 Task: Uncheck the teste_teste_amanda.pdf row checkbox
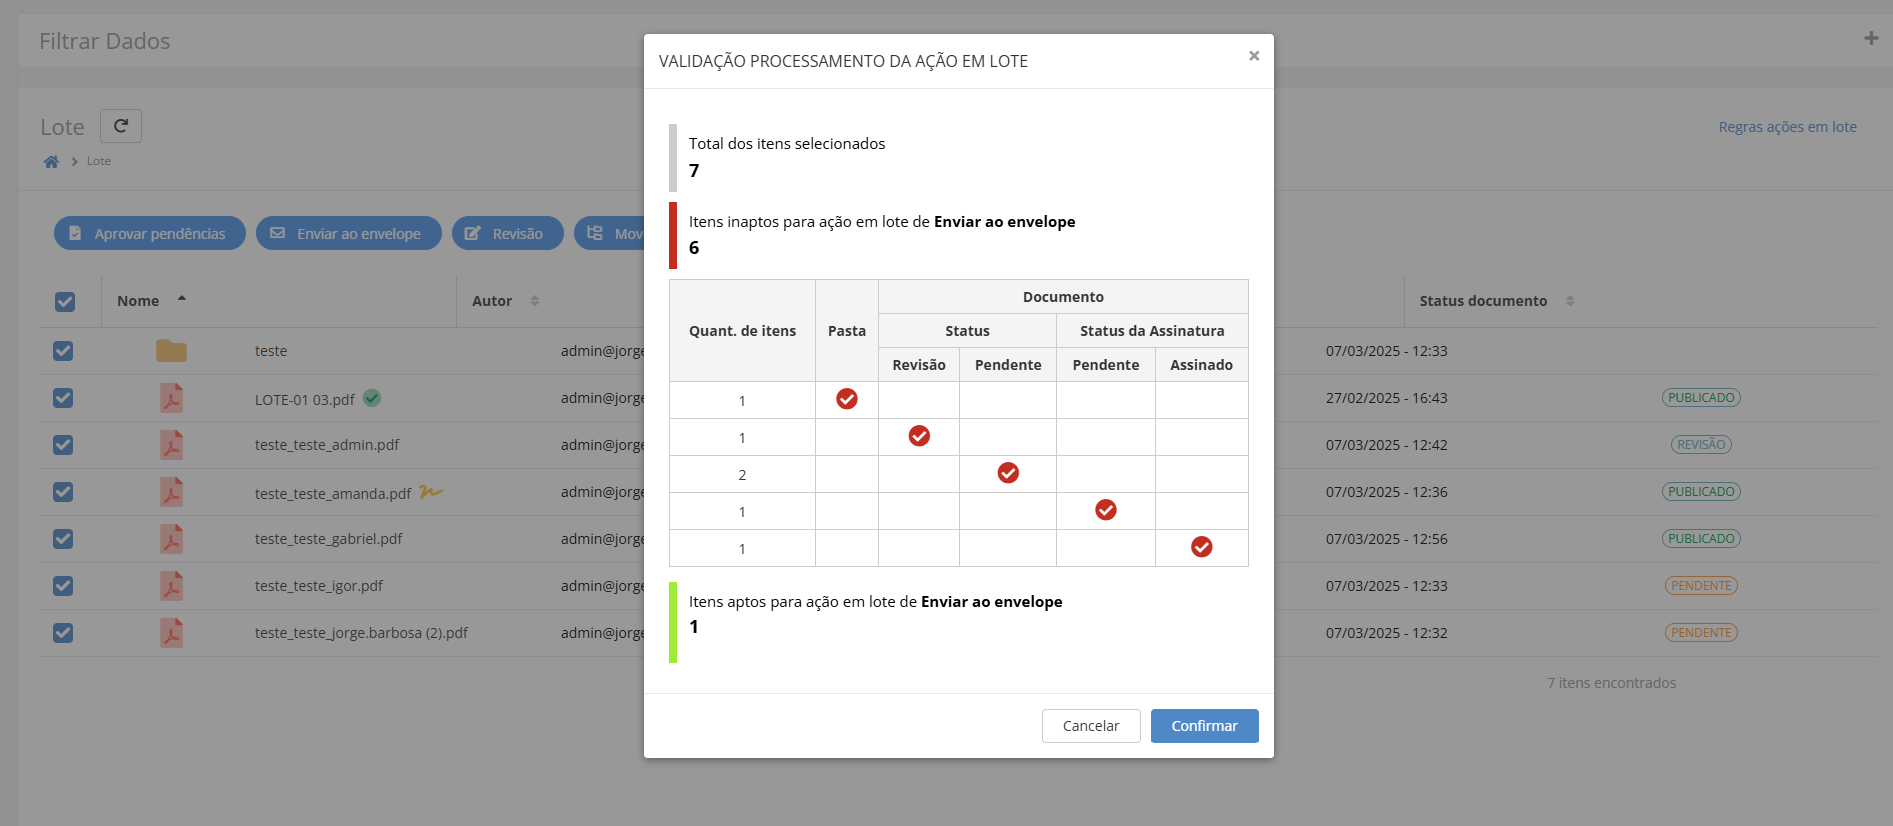tap(63, 492)
